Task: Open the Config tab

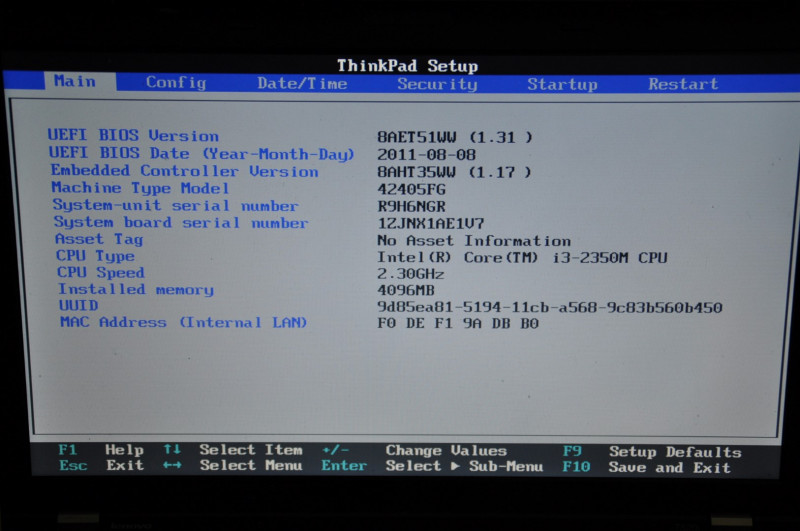Action: pos(176,82)
